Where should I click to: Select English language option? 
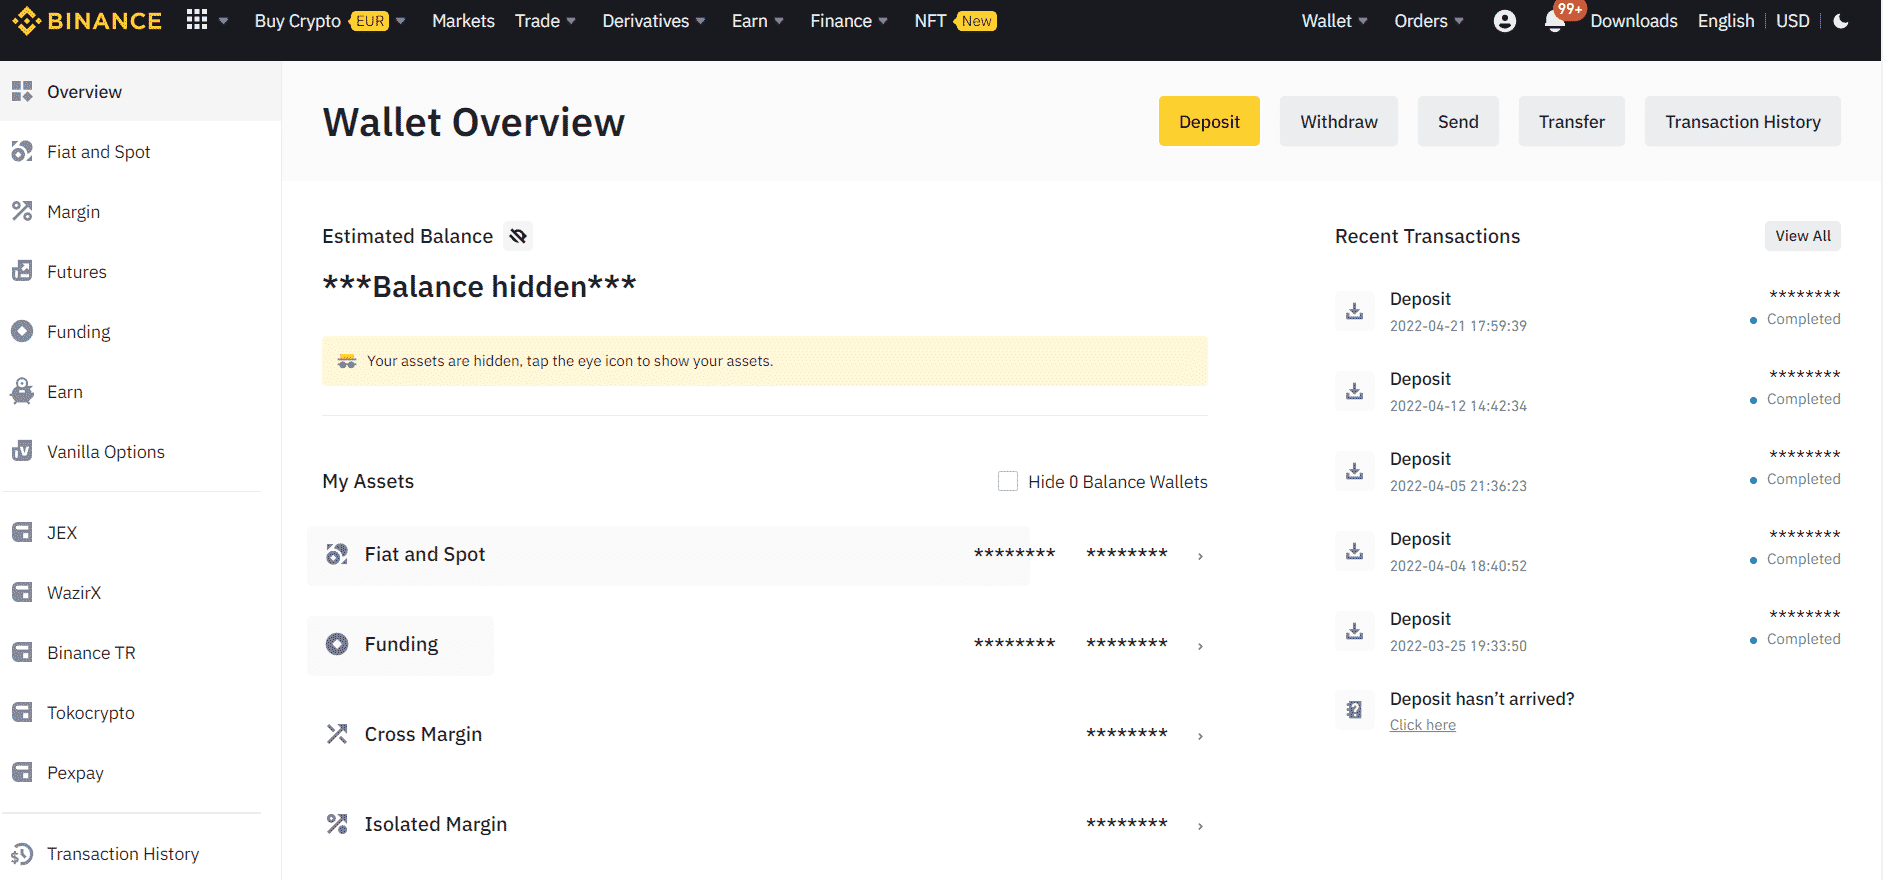pos(1726,21)
